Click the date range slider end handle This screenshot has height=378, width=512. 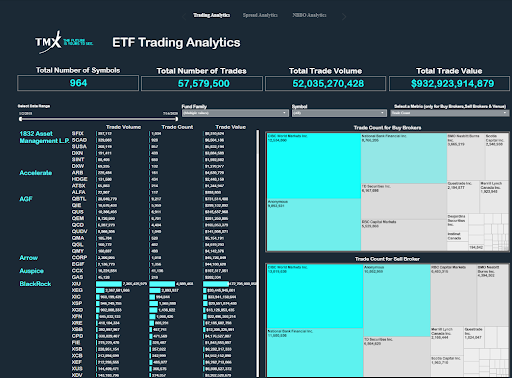pyautogui.click(x=176, y=119)
